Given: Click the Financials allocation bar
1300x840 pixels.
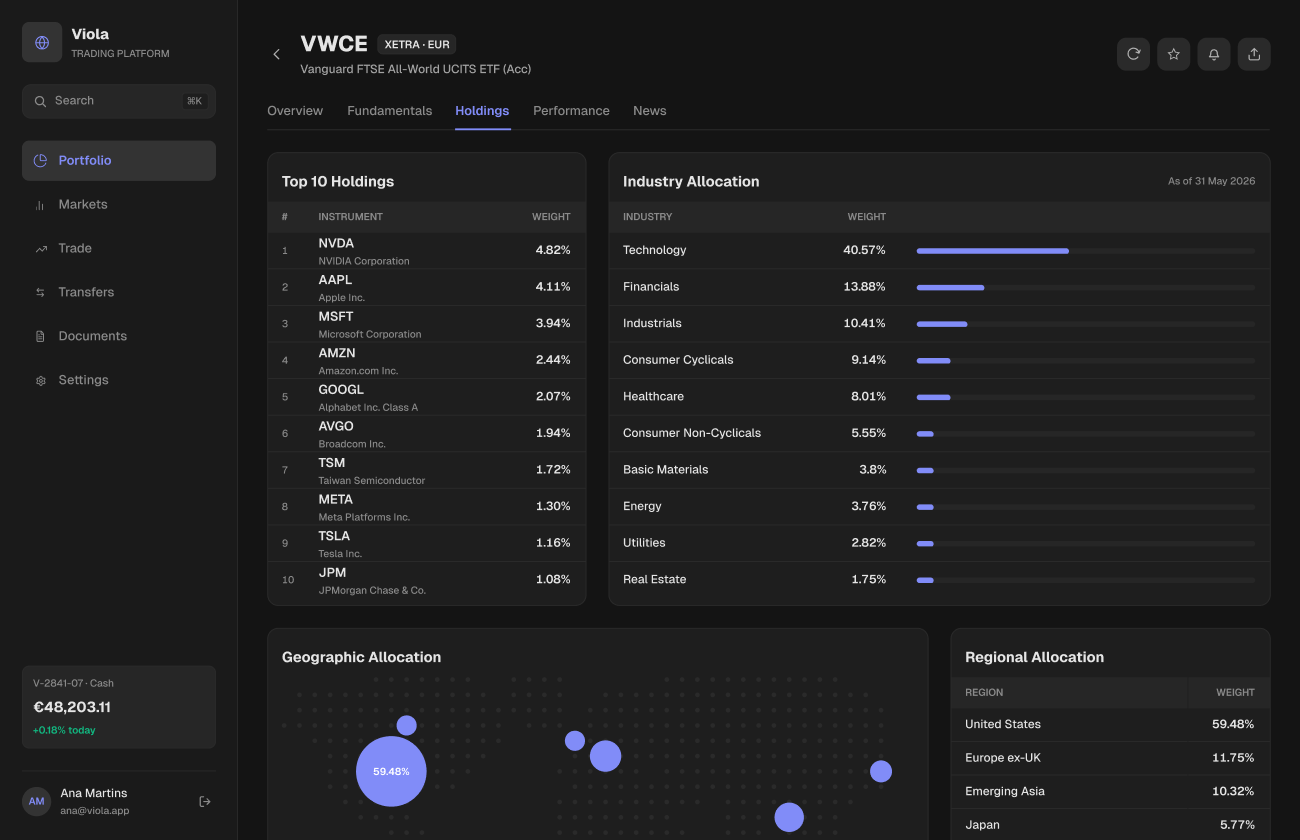Looking at the screenshot, I should click(1085, 287).
